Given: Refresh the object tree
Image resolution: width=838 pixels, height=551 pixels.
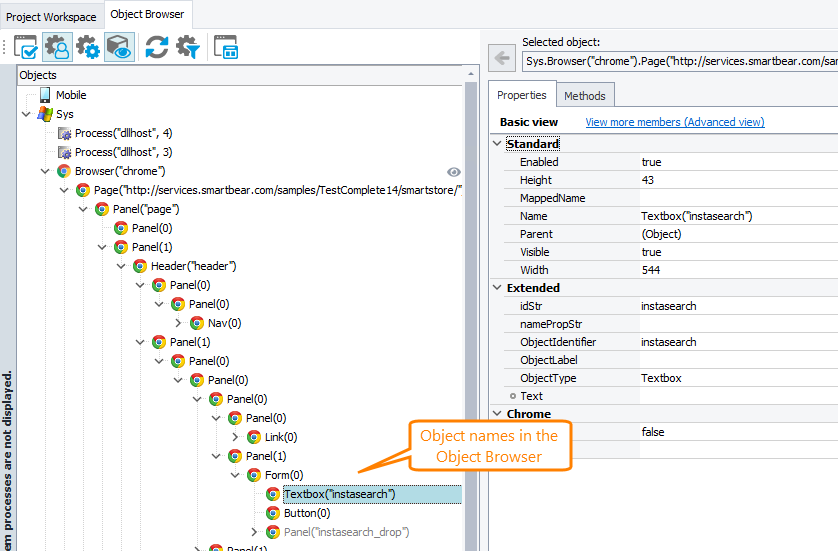Looking at the screenshot, I should [157, 47].
